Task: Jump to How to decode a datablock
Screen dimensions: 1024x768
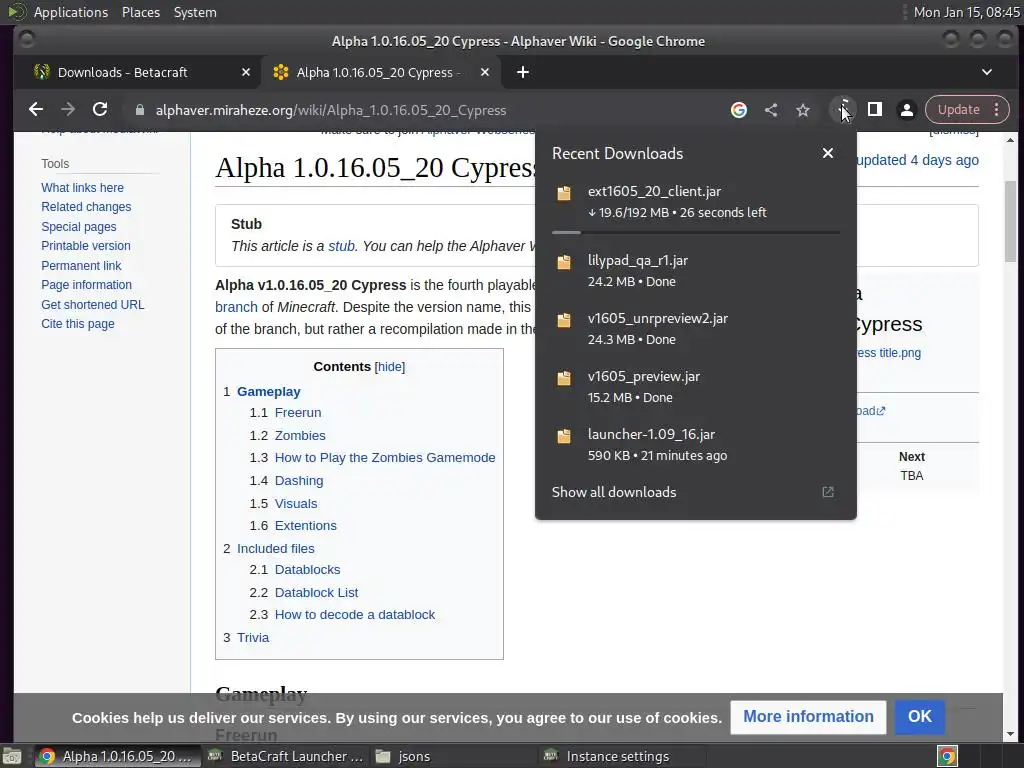Action: (355, 615)
